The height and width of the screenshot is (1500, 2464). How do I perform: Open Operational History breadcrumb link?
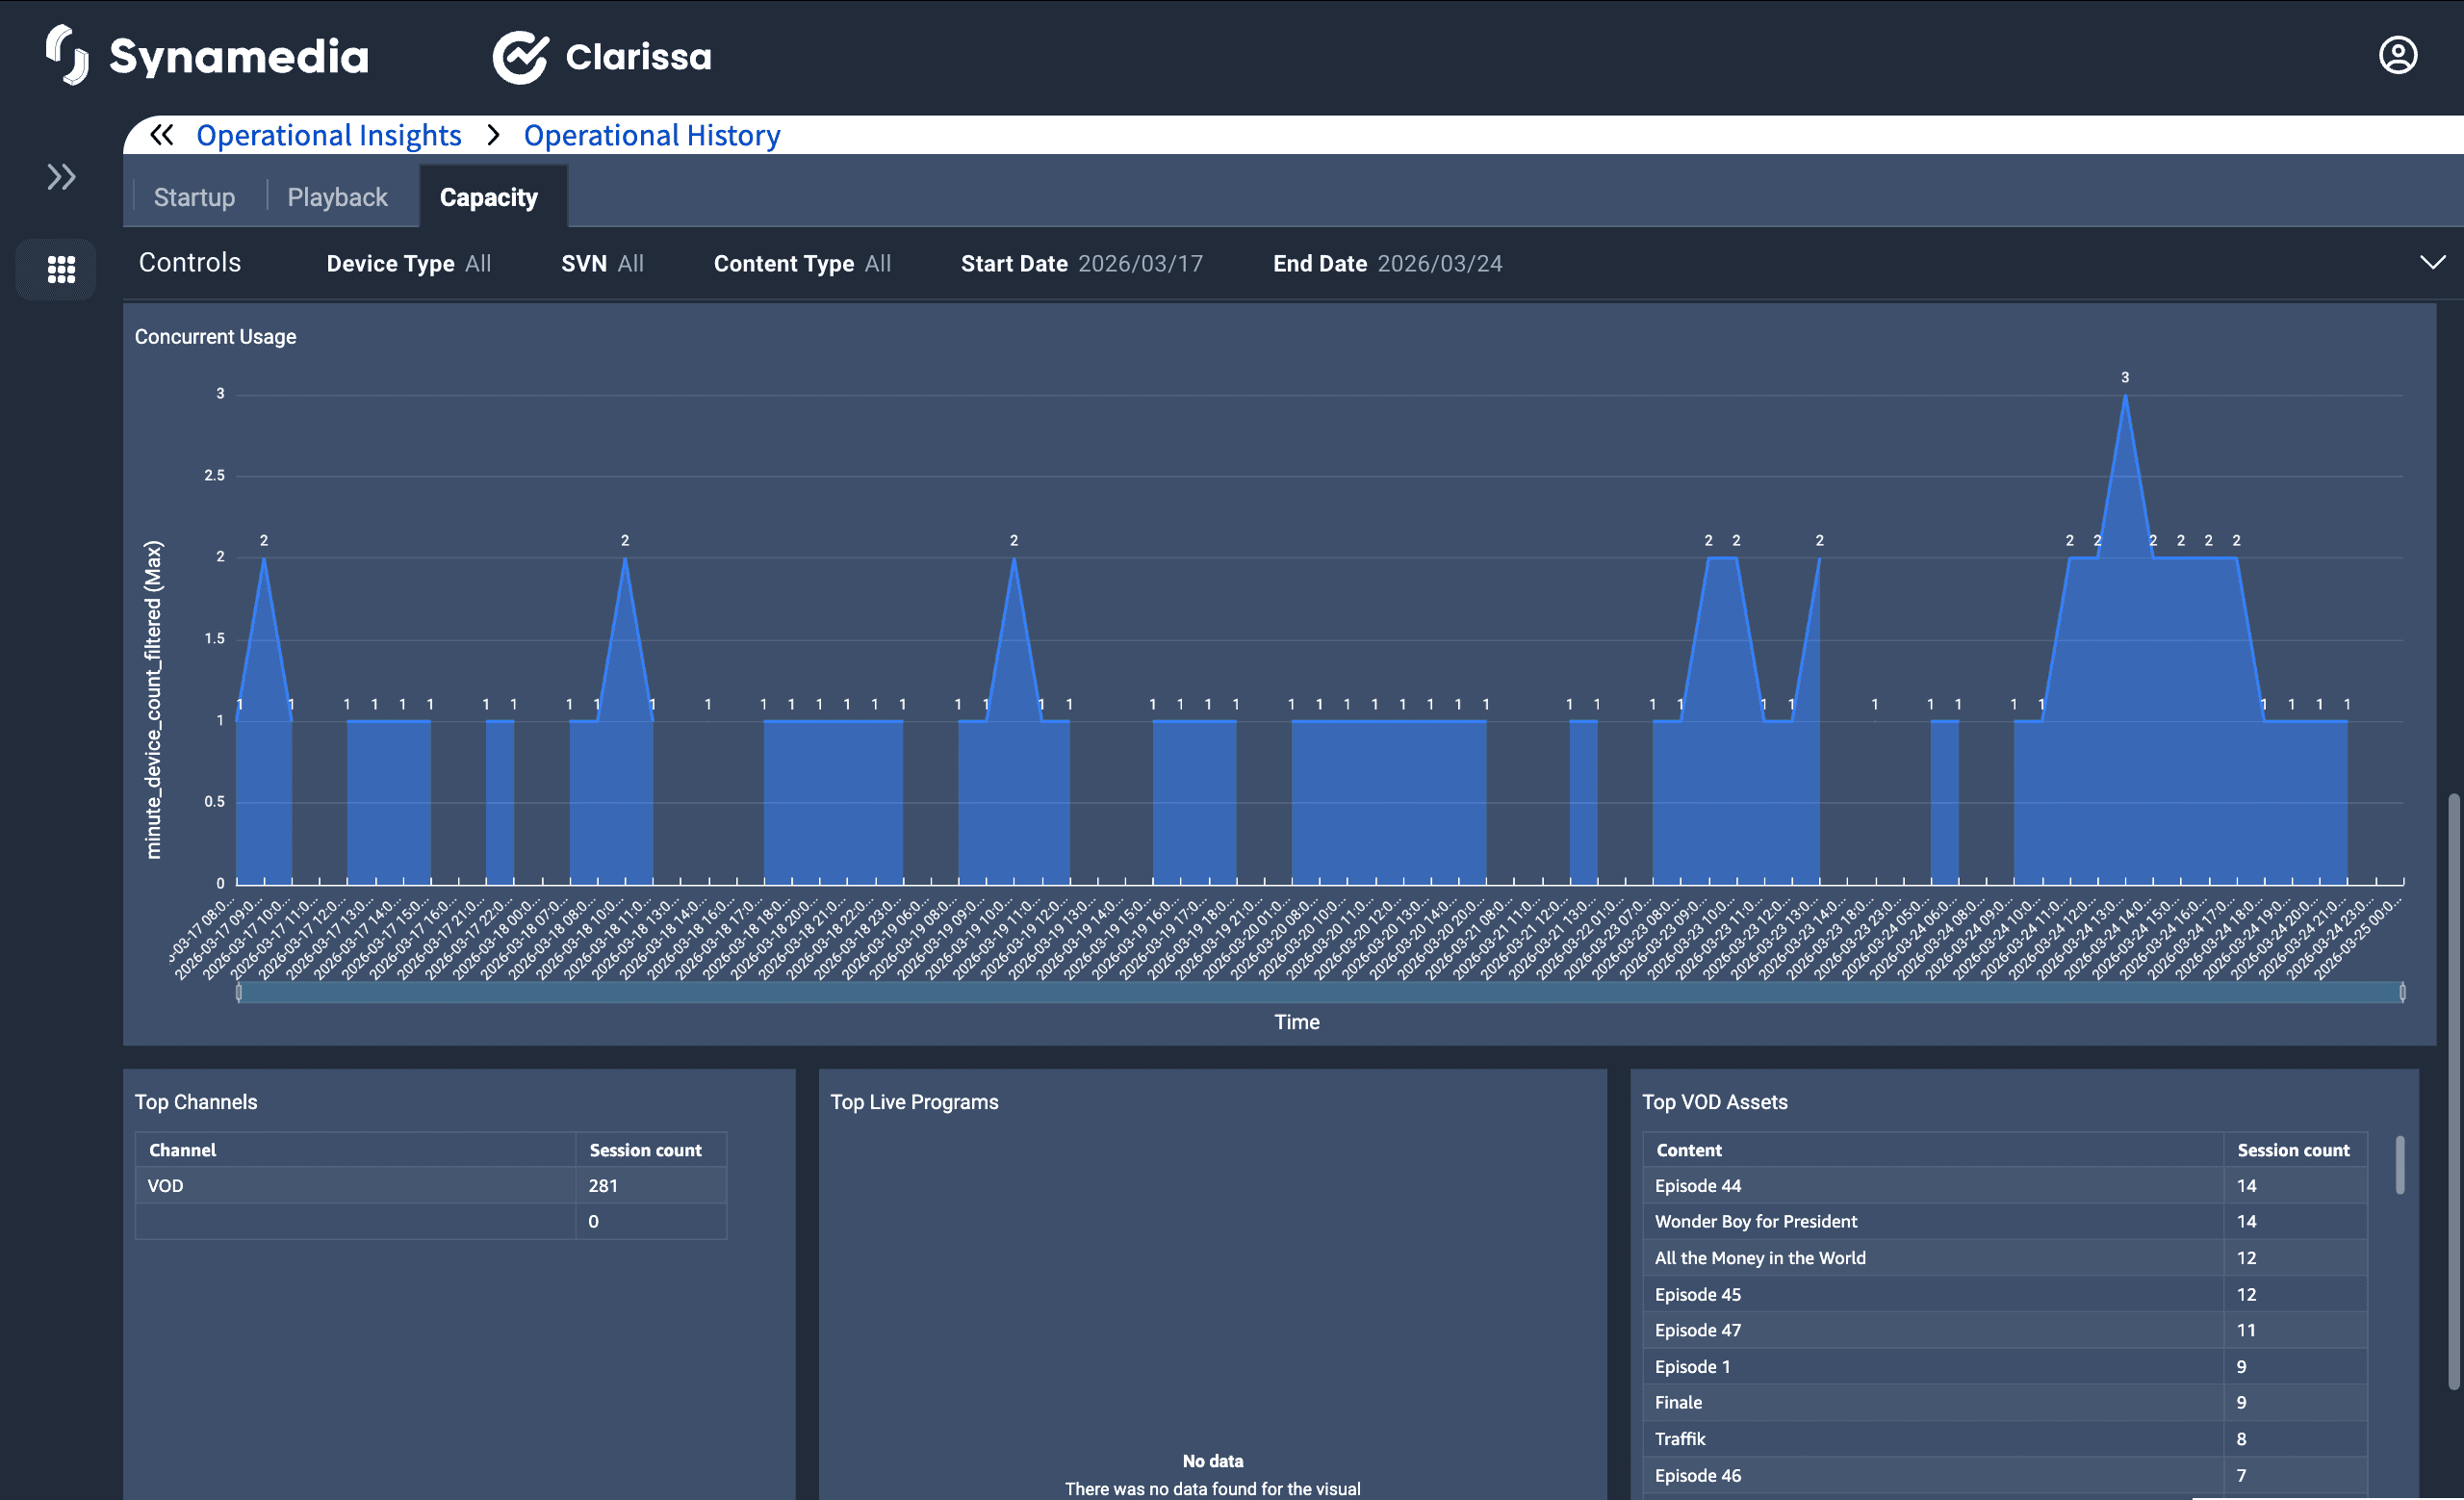[x=651, y=135]
